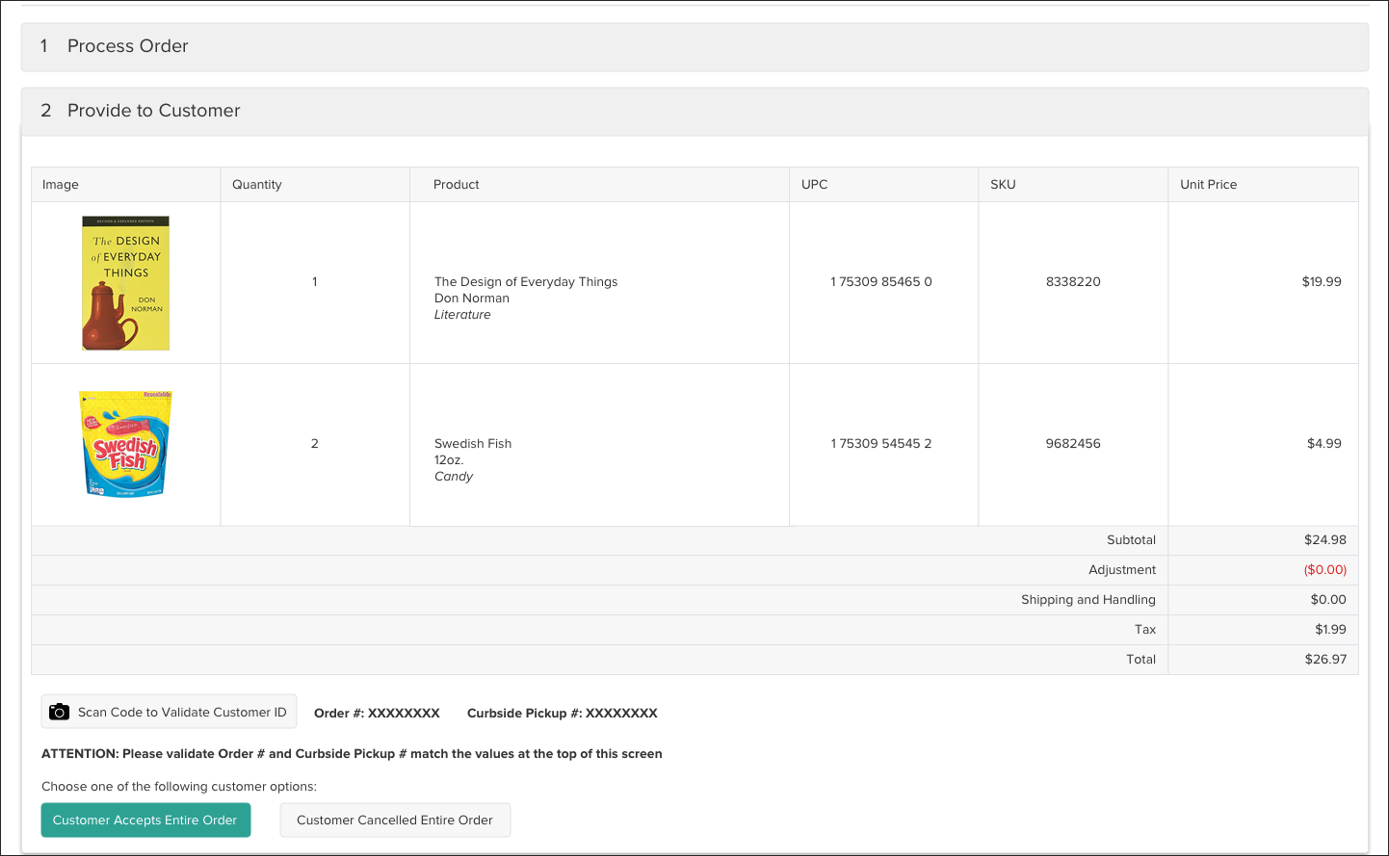This screenshot has height=856, width=1389.
Task: Click the step 1 indicator next to Process Order
Action: [x=45, y=46]
